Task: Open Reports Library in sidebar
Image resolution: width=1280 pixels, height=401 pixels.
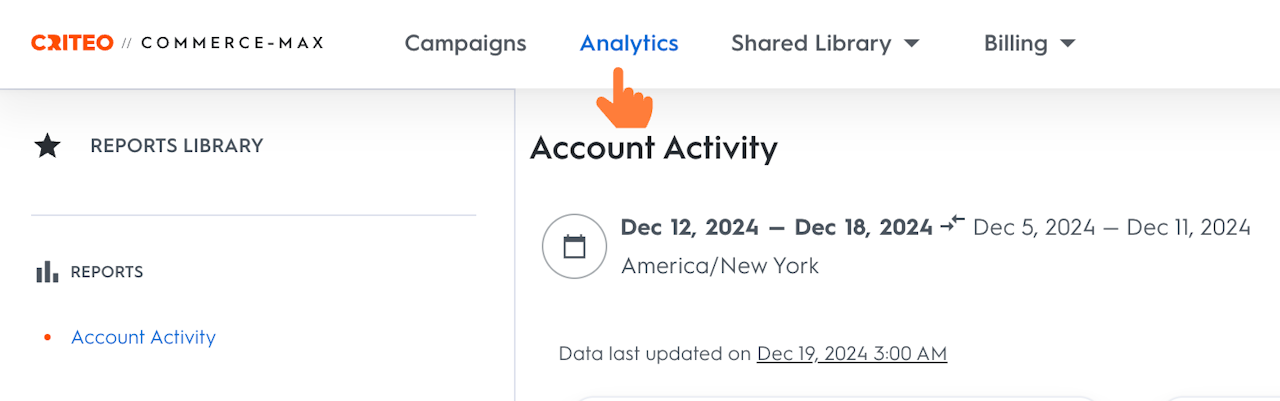Action: 177,146
